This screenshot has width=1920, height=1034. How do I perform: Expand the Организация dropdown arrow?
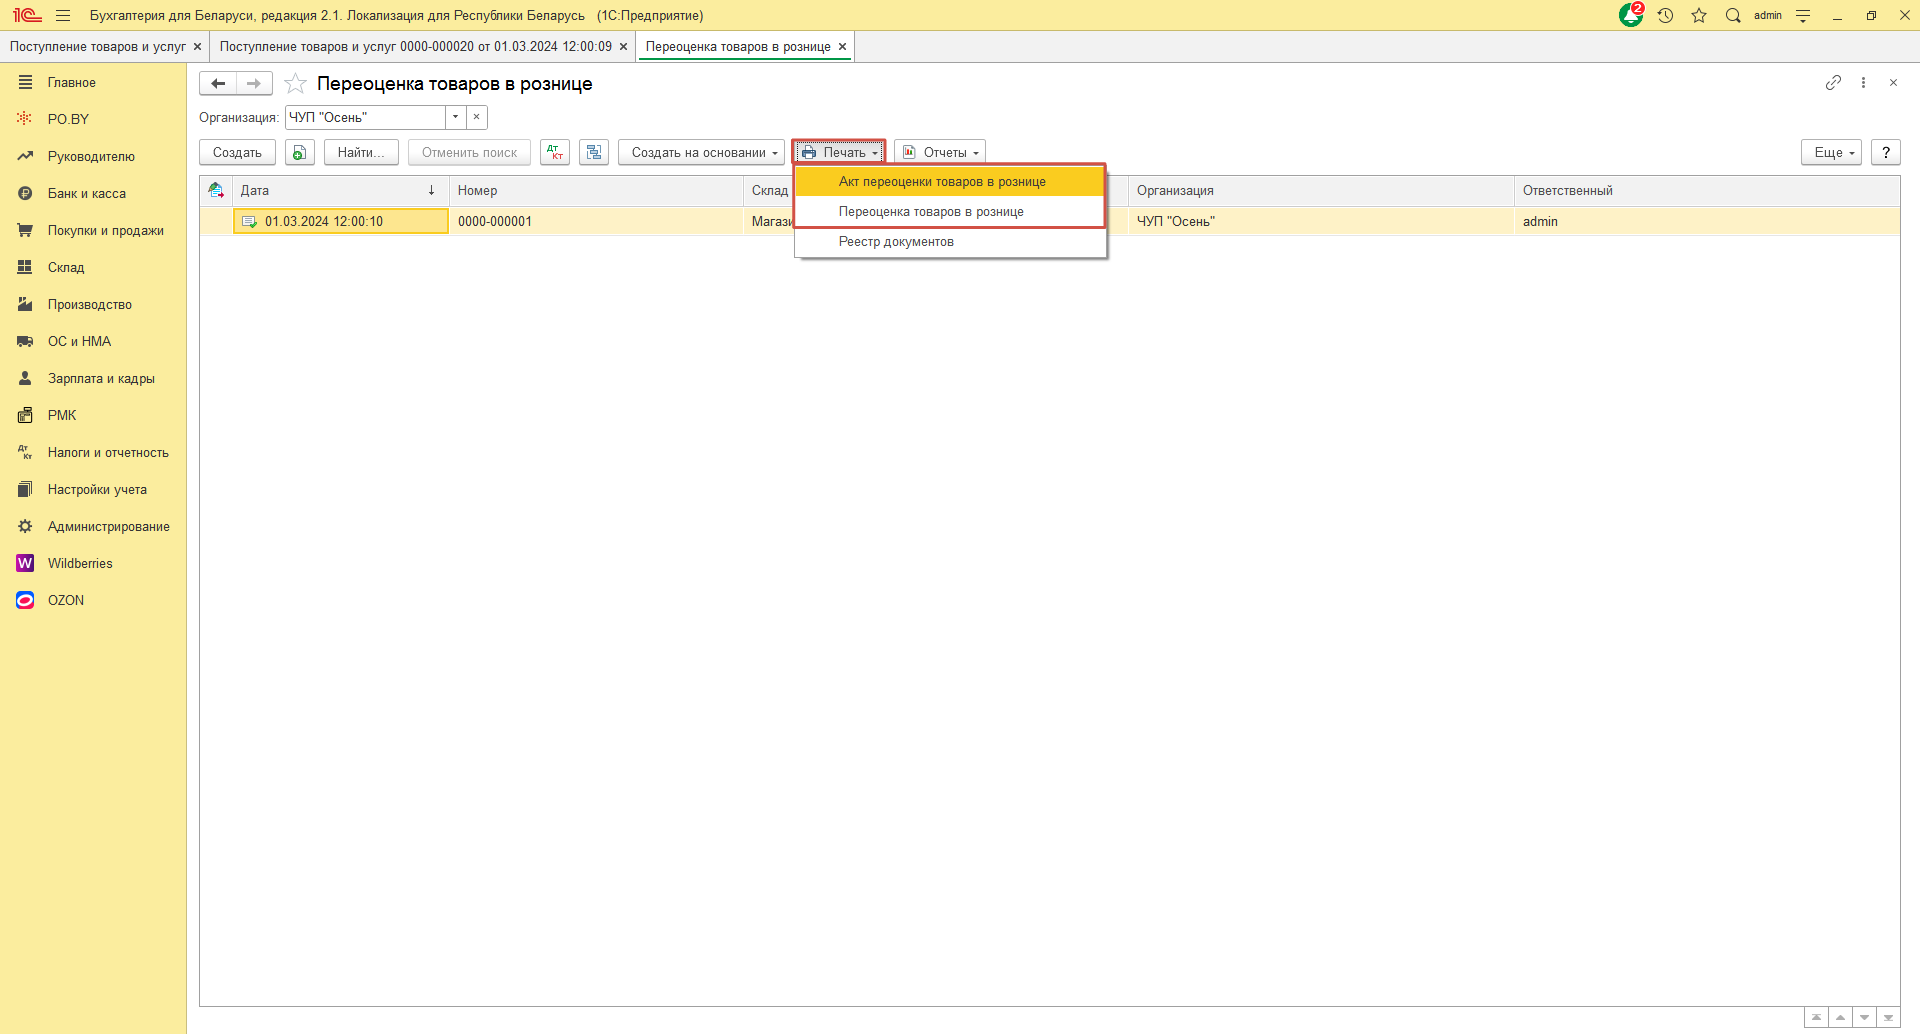[x=456, y=117]
